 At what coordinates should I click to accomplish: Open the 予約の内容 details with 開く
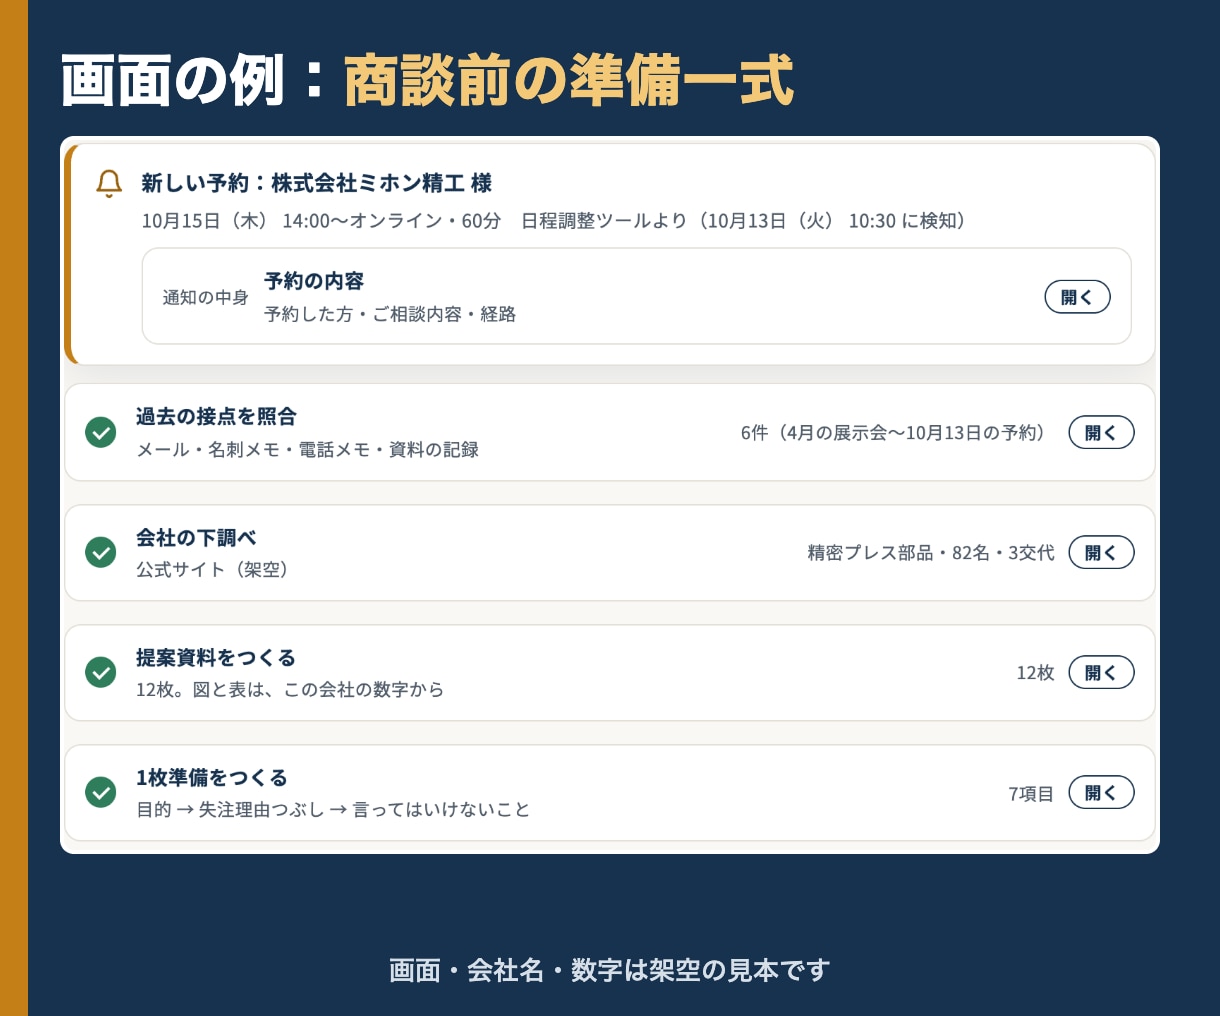click(1077, 297)
